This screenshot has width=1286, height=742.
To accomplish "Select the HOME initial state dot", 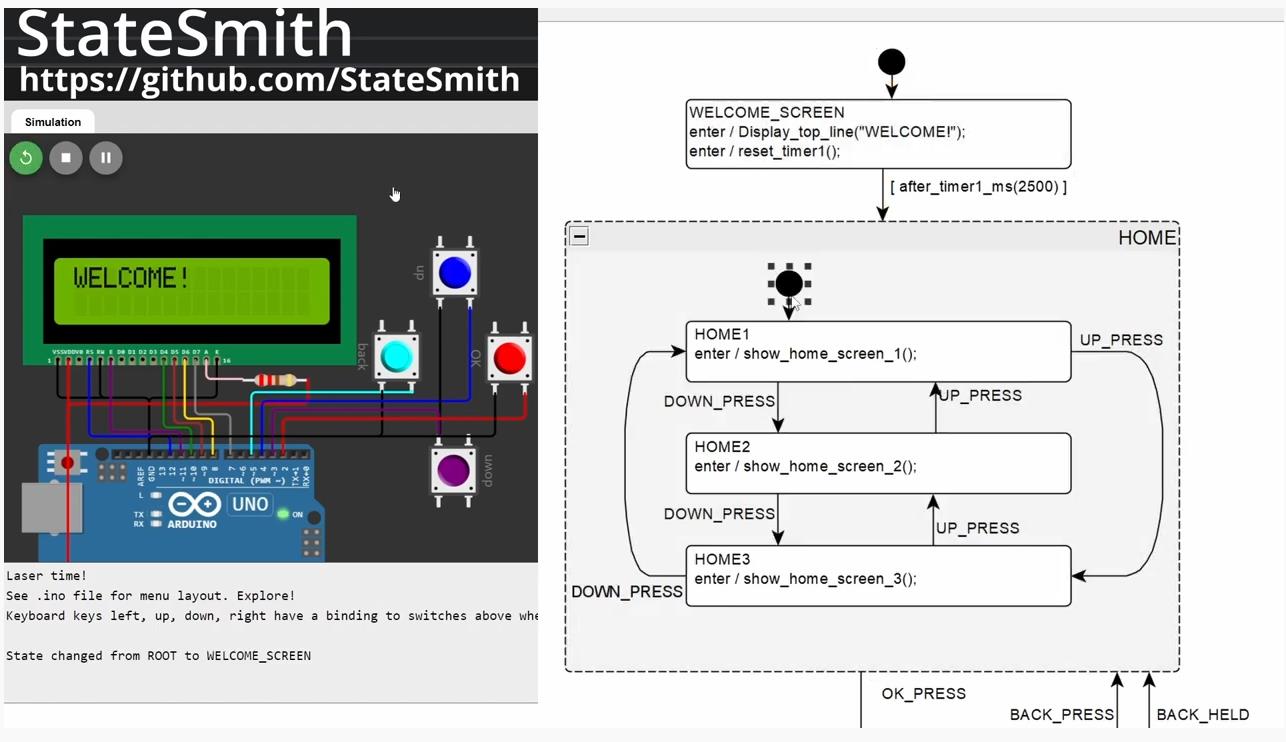I will point(789,284).
